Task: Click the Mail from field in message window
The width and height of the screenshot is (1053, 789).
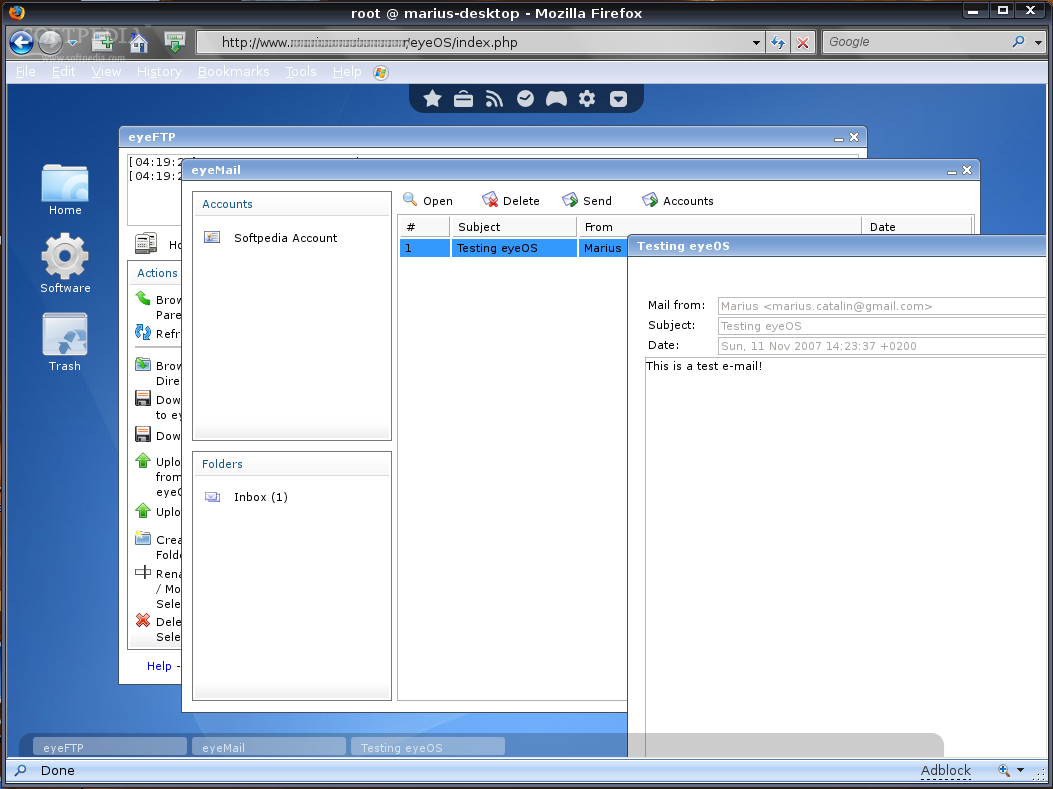Action: [x=882, y=306]
